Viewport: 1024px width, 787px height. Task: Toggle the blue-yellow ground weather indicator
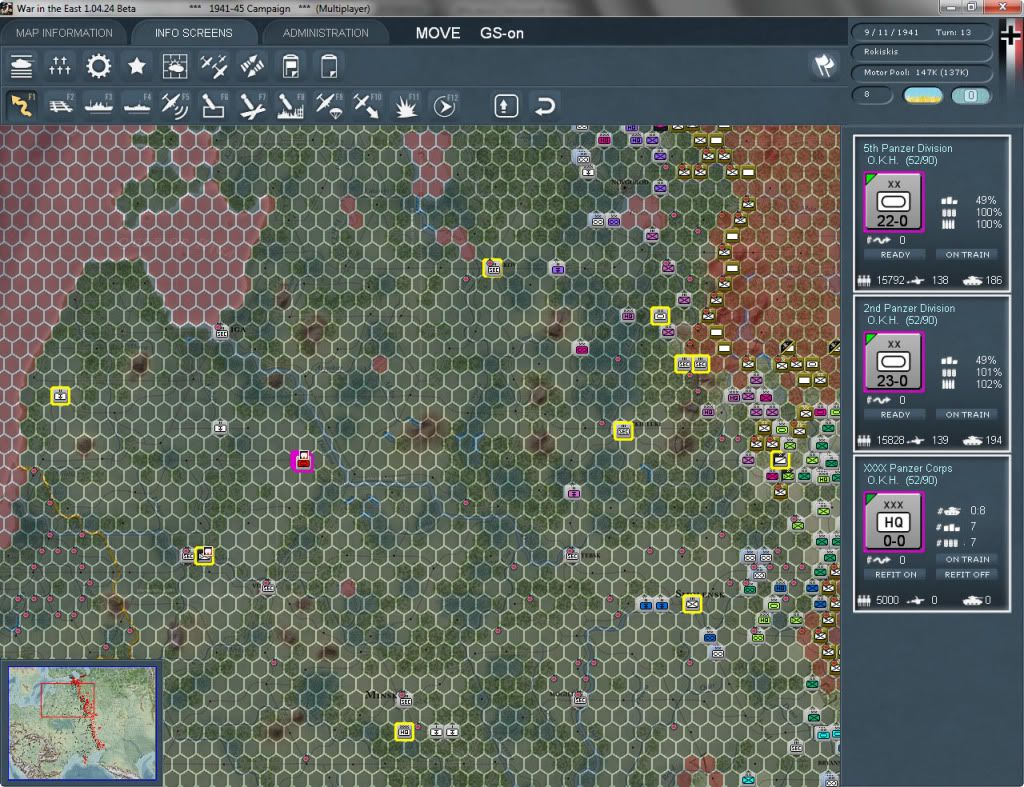[922, 95]
